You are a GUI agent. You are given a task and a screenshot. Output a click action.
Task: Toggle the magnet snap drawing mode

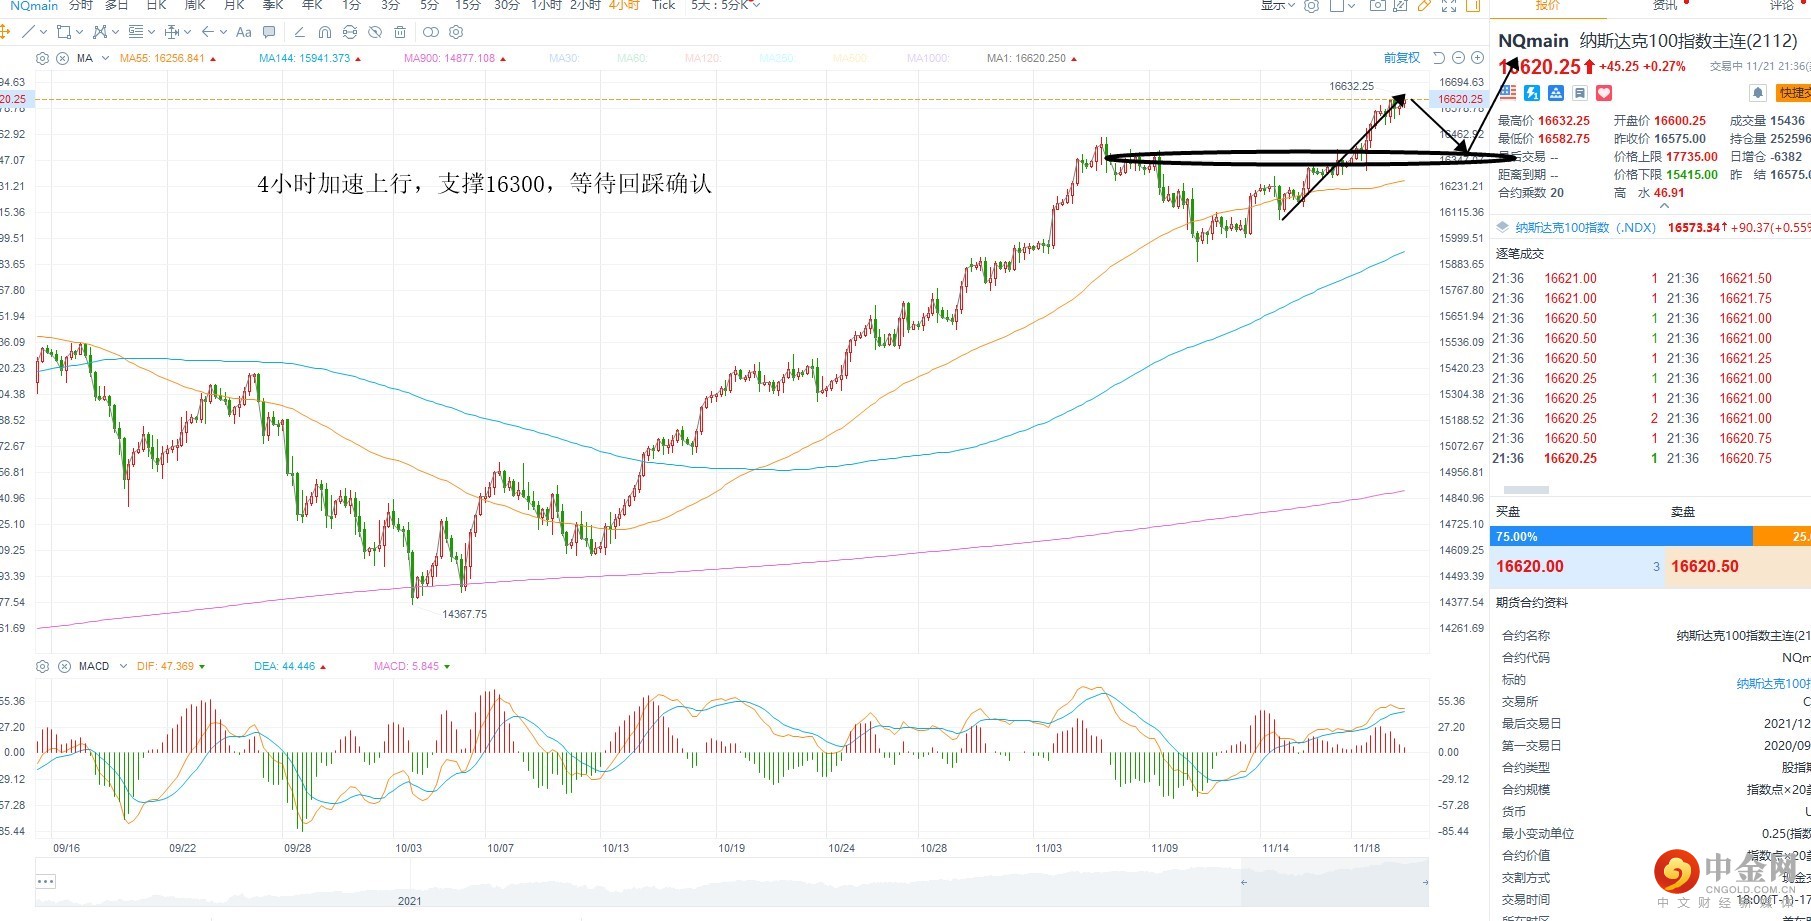325,32
